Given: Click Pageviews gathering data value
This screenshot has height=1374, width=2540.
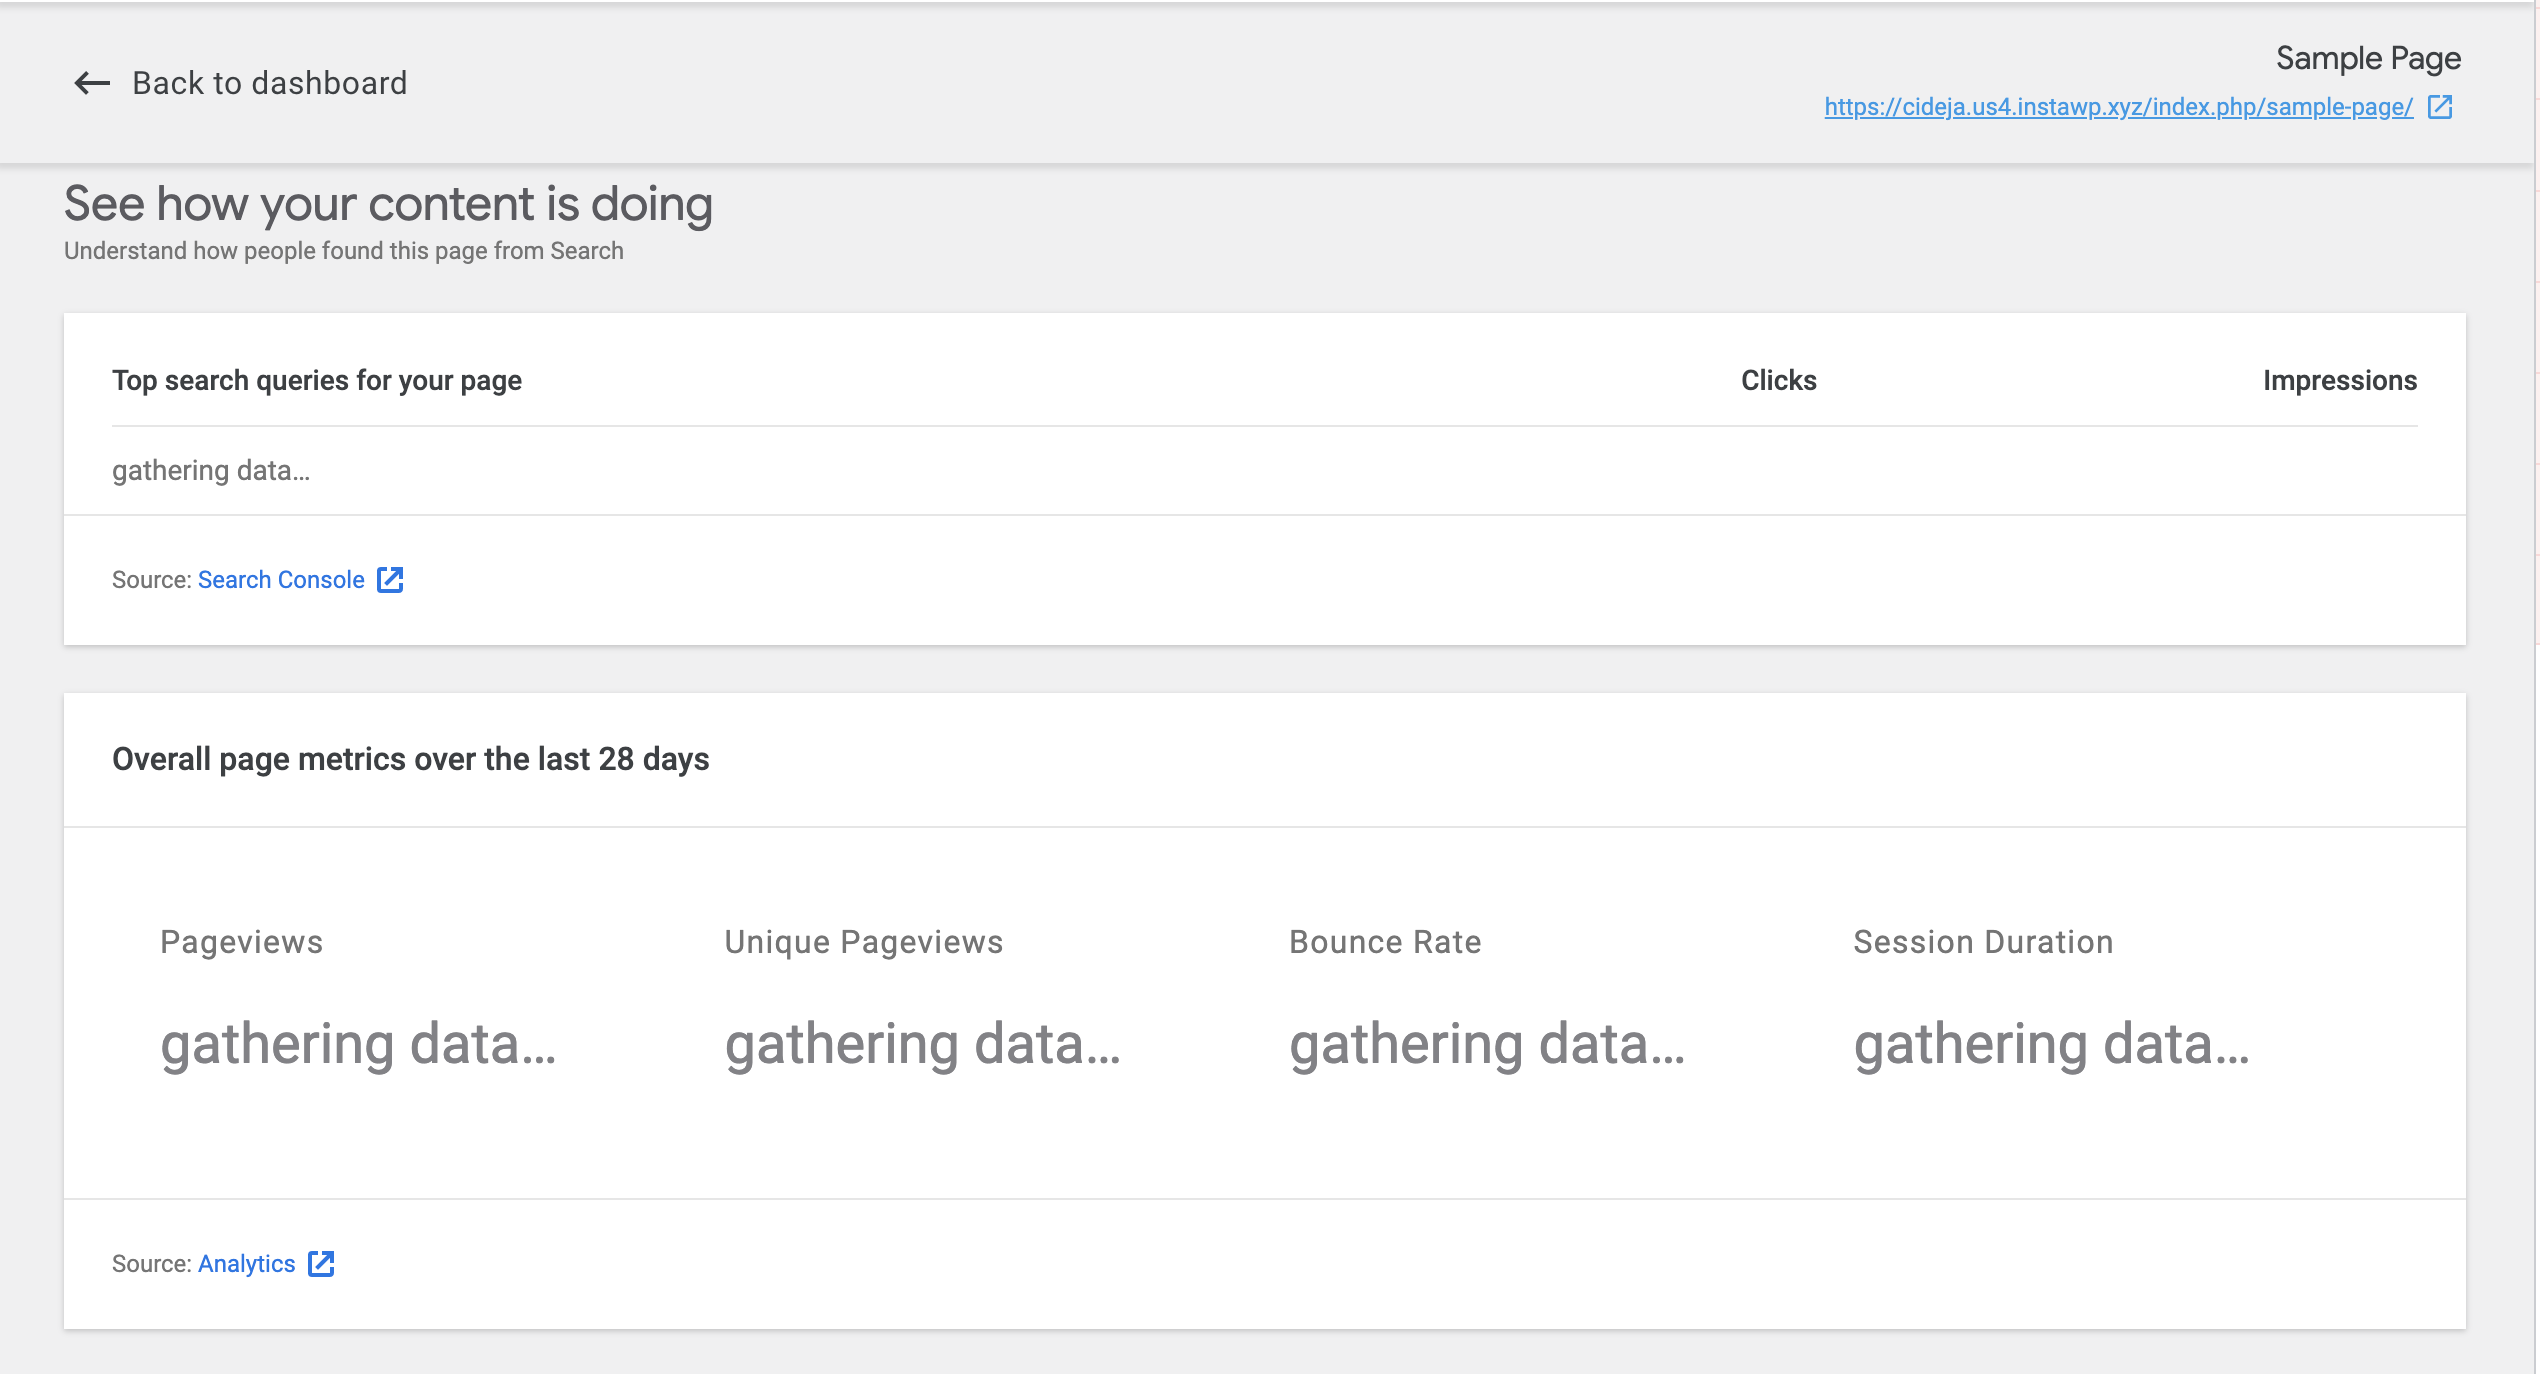Looking at the screenshot, I should pyautogui.click(x=358, y=1044).
